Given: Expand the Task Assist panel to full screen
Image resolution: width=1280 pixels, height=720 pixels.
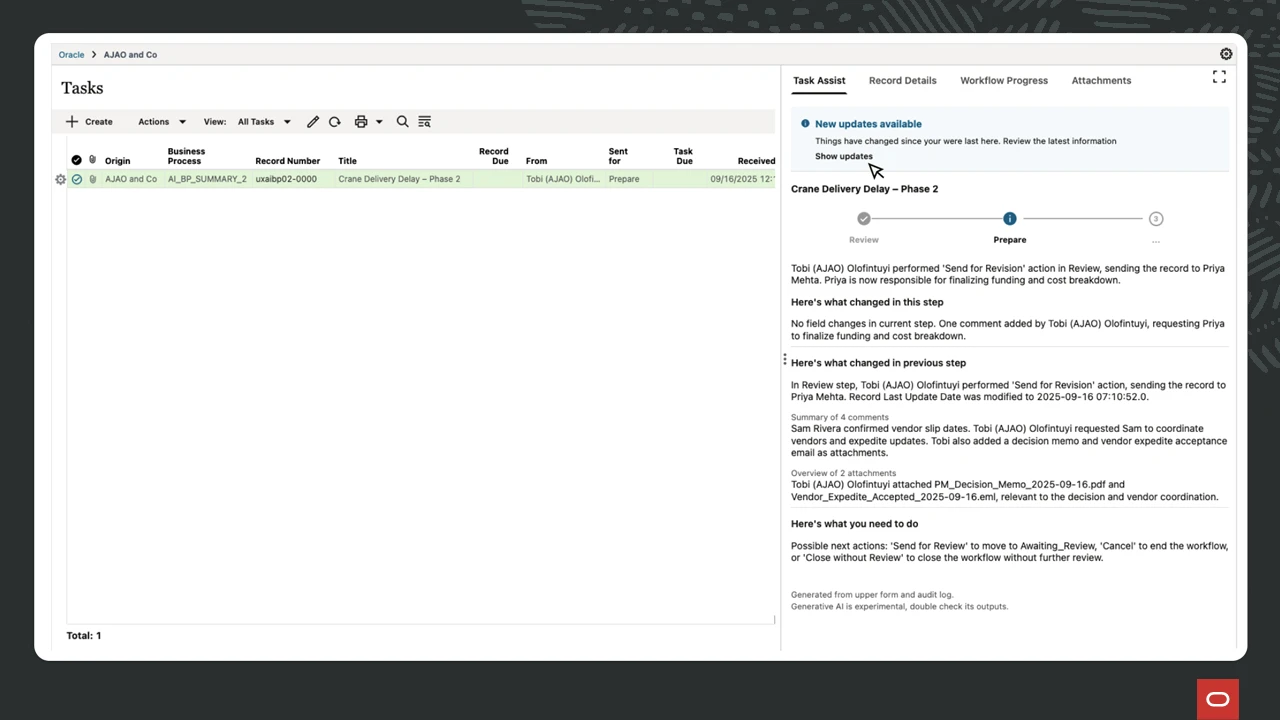Looking at the screenshot, I should [1219, 76].
